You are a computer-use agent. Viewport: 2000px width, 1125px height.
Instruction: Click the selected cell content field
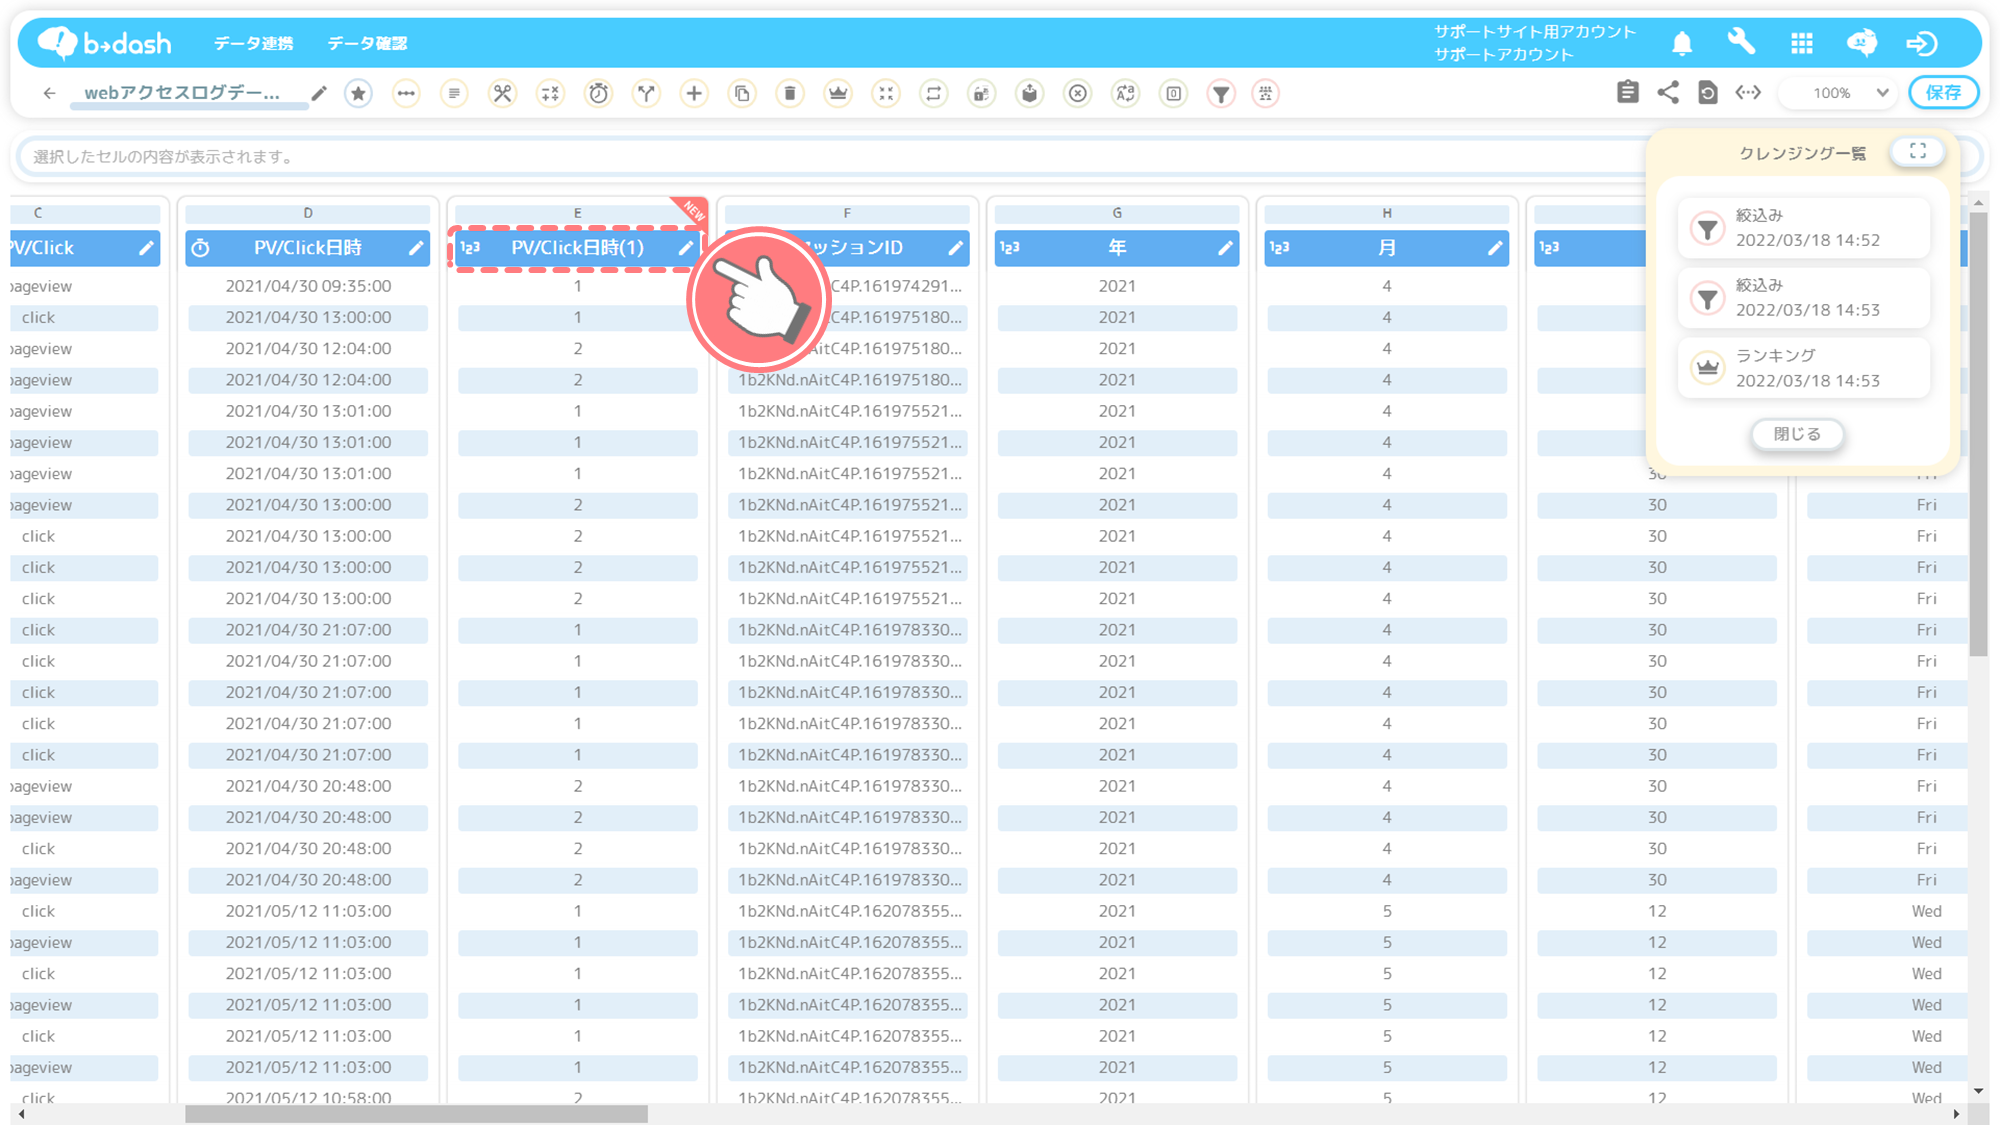point(830,157)
